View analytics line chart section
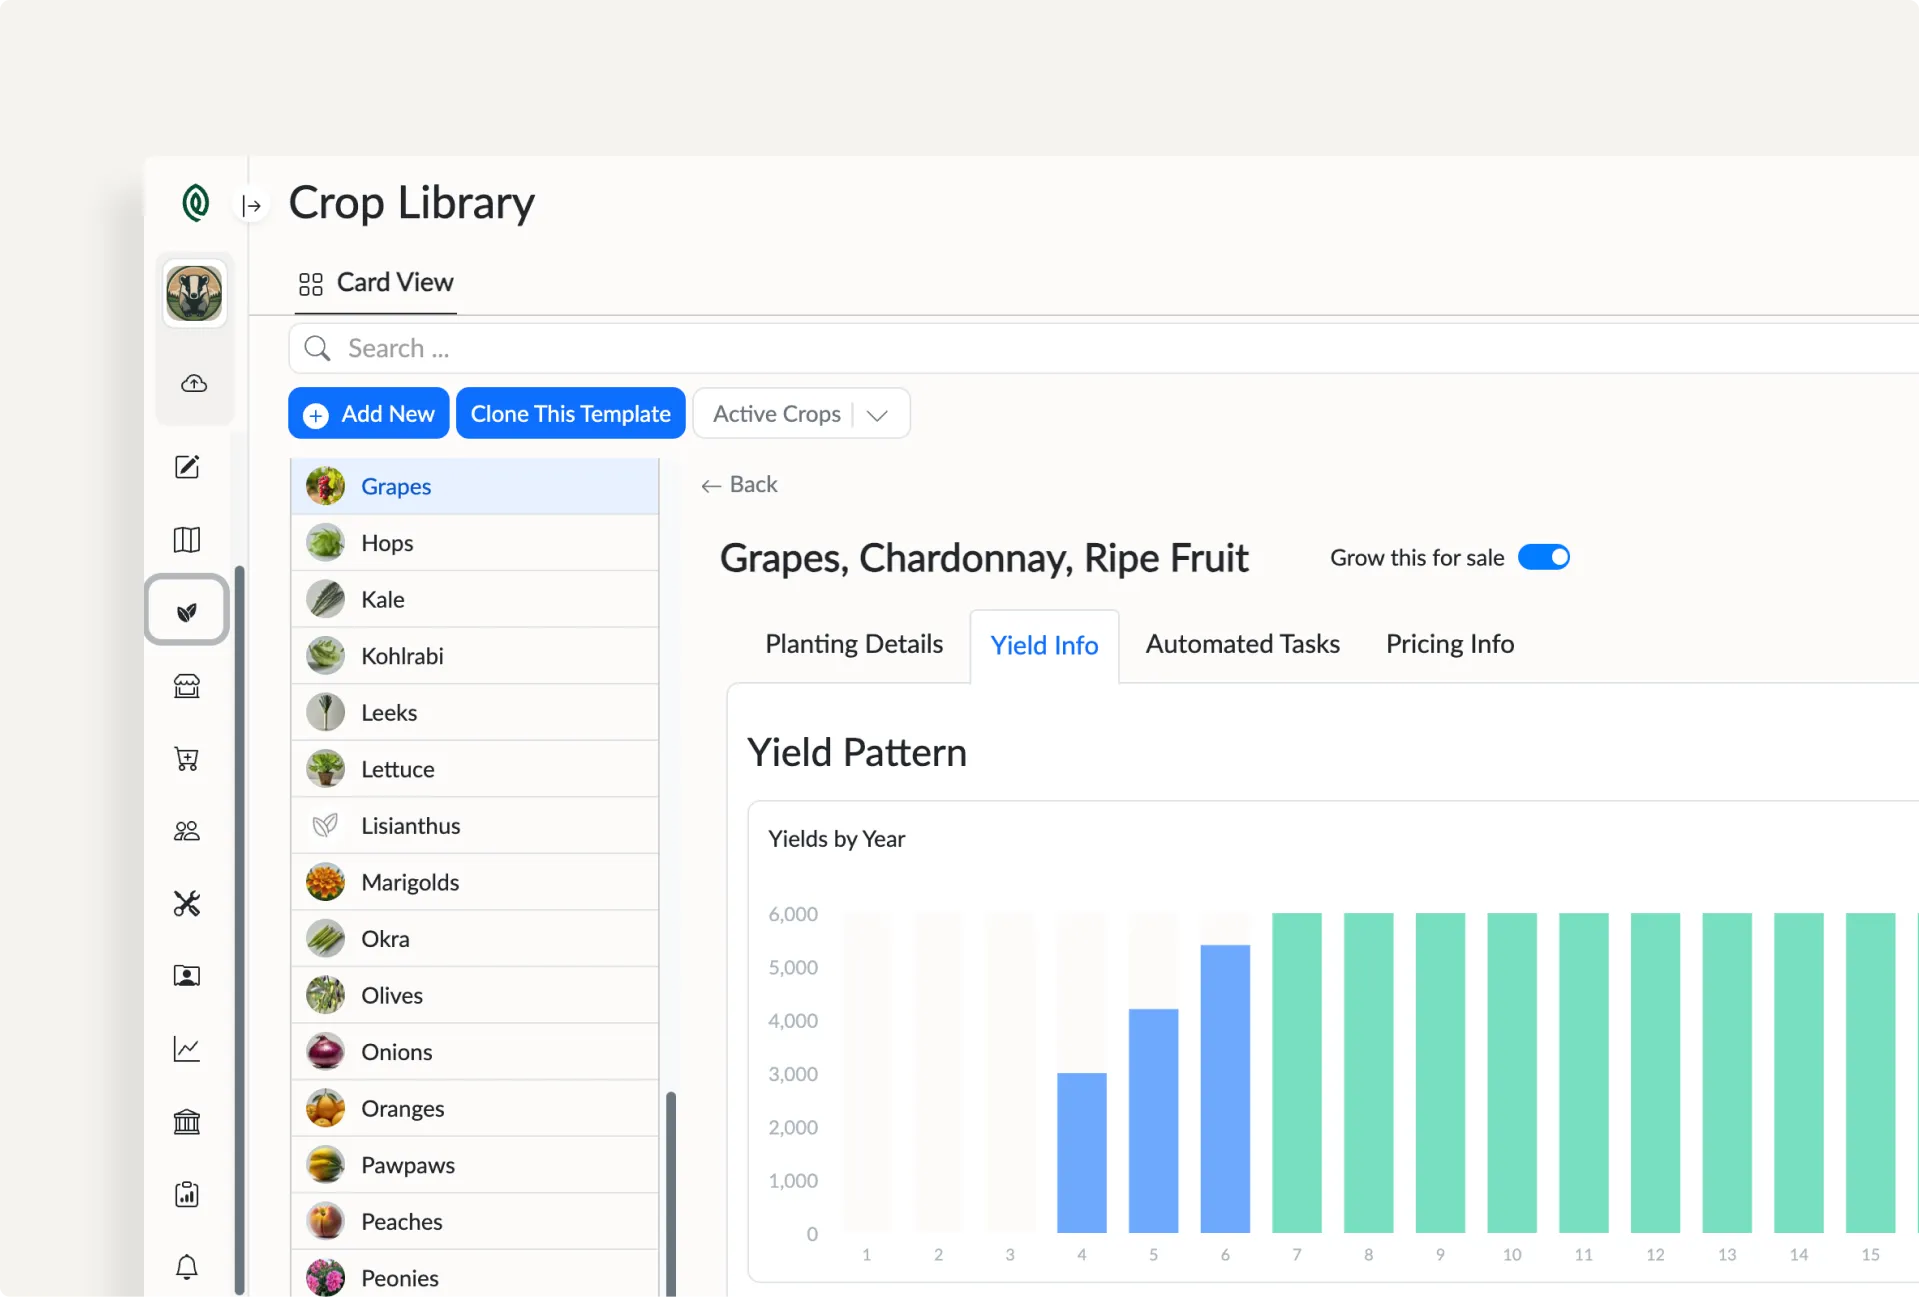Image resolution: width=1919 pixels, height=1297 pixels. tap(186, 1049)
